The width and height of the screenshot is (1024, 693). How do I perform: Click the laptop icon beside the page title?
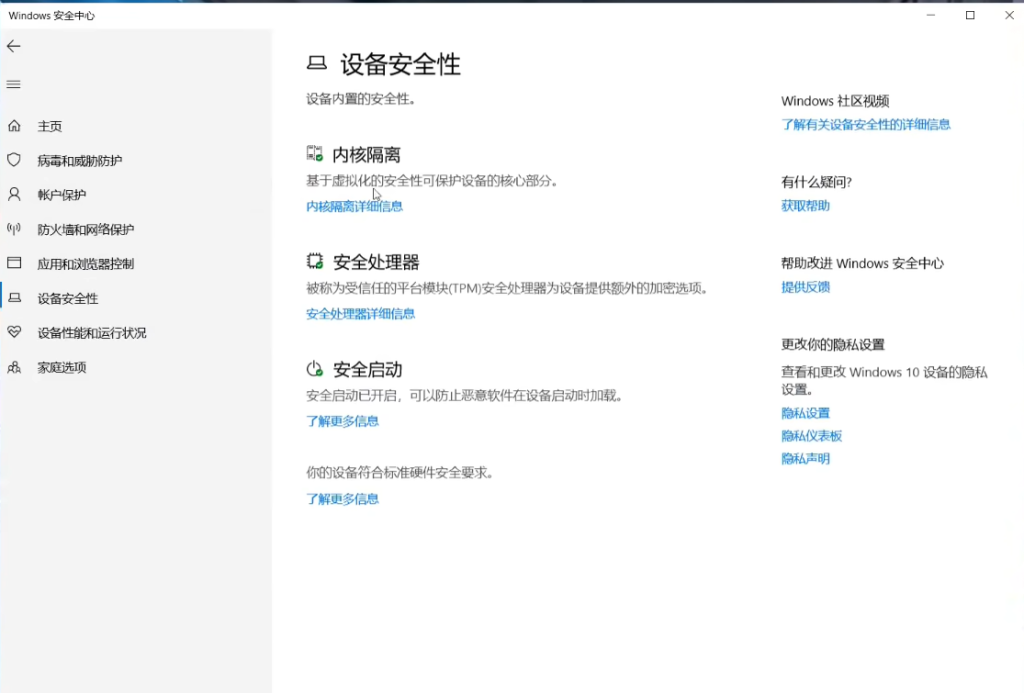(317, 63)
